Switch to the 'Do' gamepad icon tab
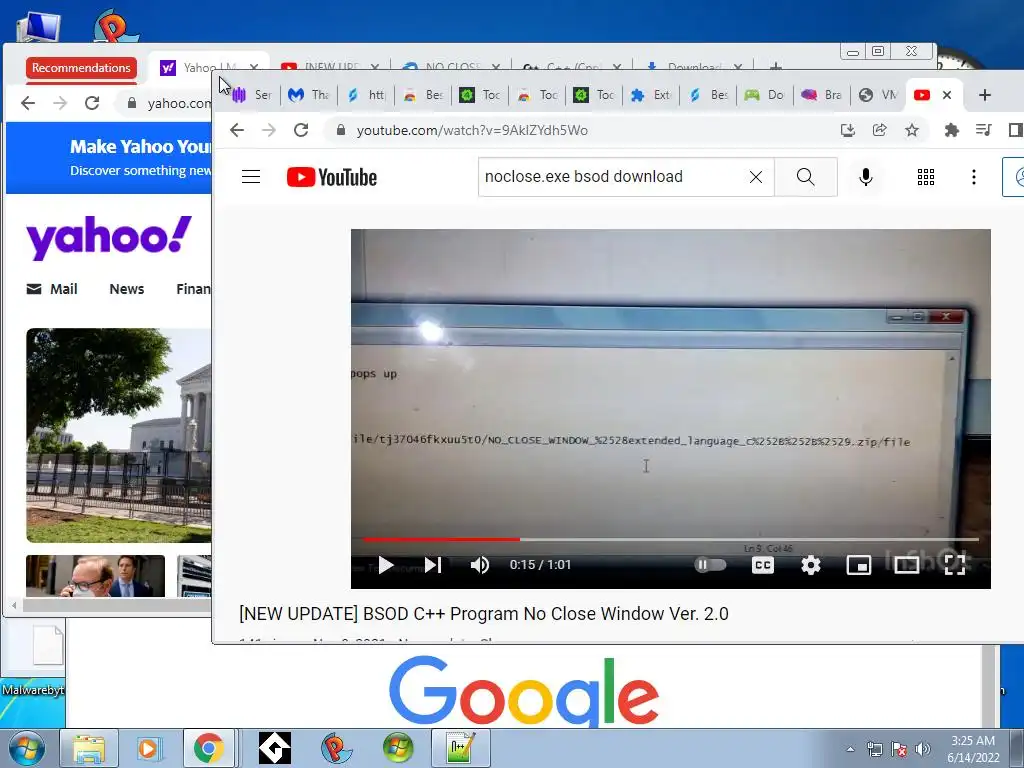The height and width of the screenshot is (768, 1024). click(765, 95)
